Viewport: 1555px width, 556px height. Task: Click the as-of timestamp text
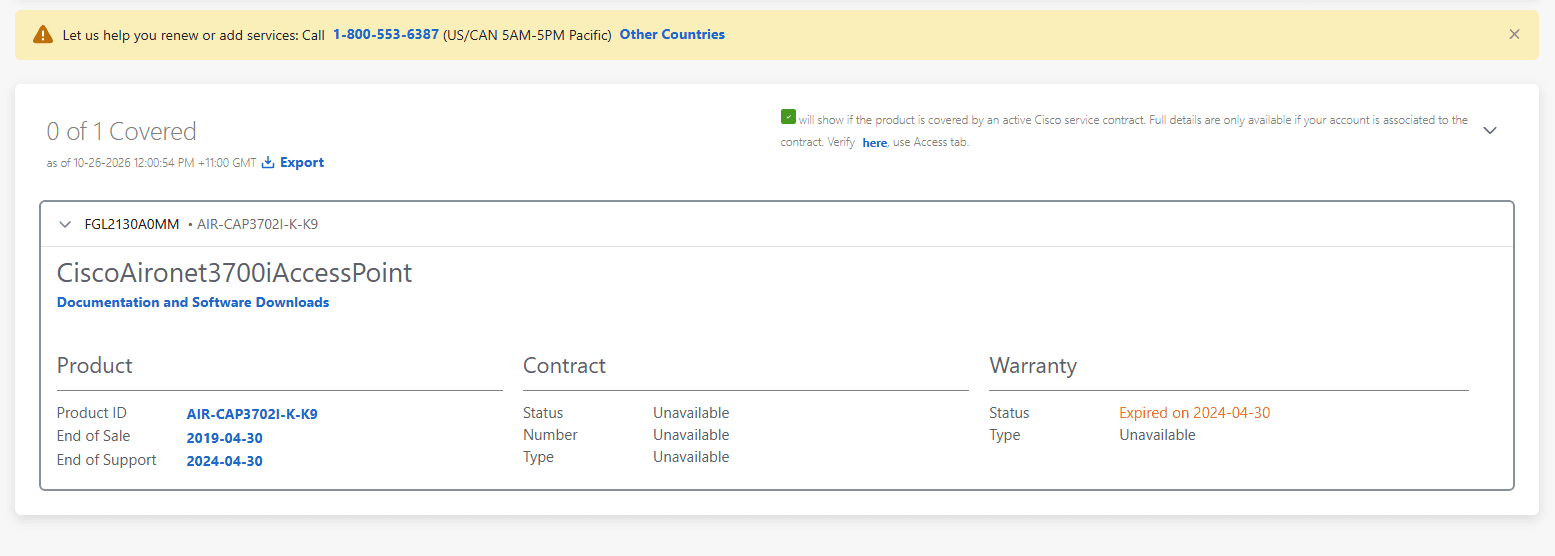coord(152,163)
